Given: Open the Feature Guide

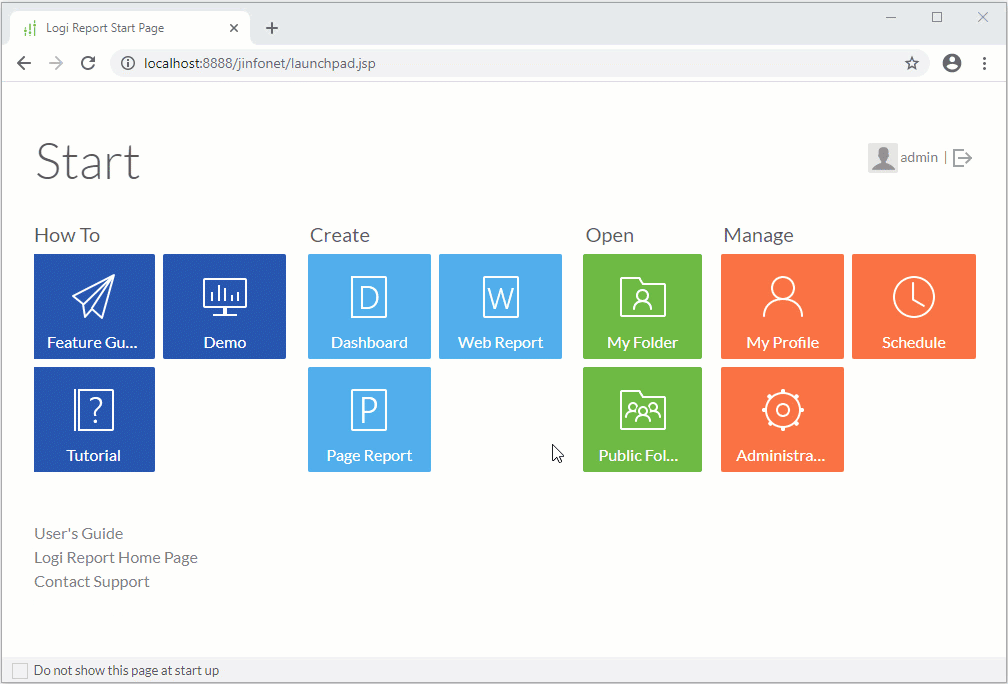Looking at the screenshot, I should [x=94, y=306].
